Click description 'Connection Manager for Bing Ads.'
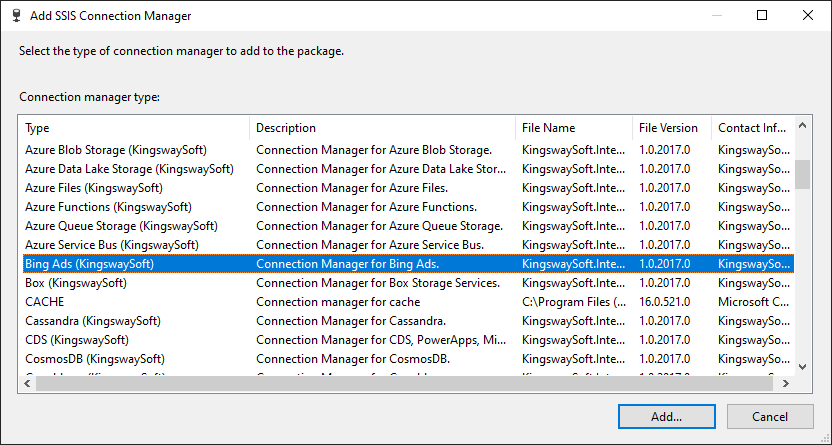Viewport: 832px width, 445px height. tap(348, 264)
